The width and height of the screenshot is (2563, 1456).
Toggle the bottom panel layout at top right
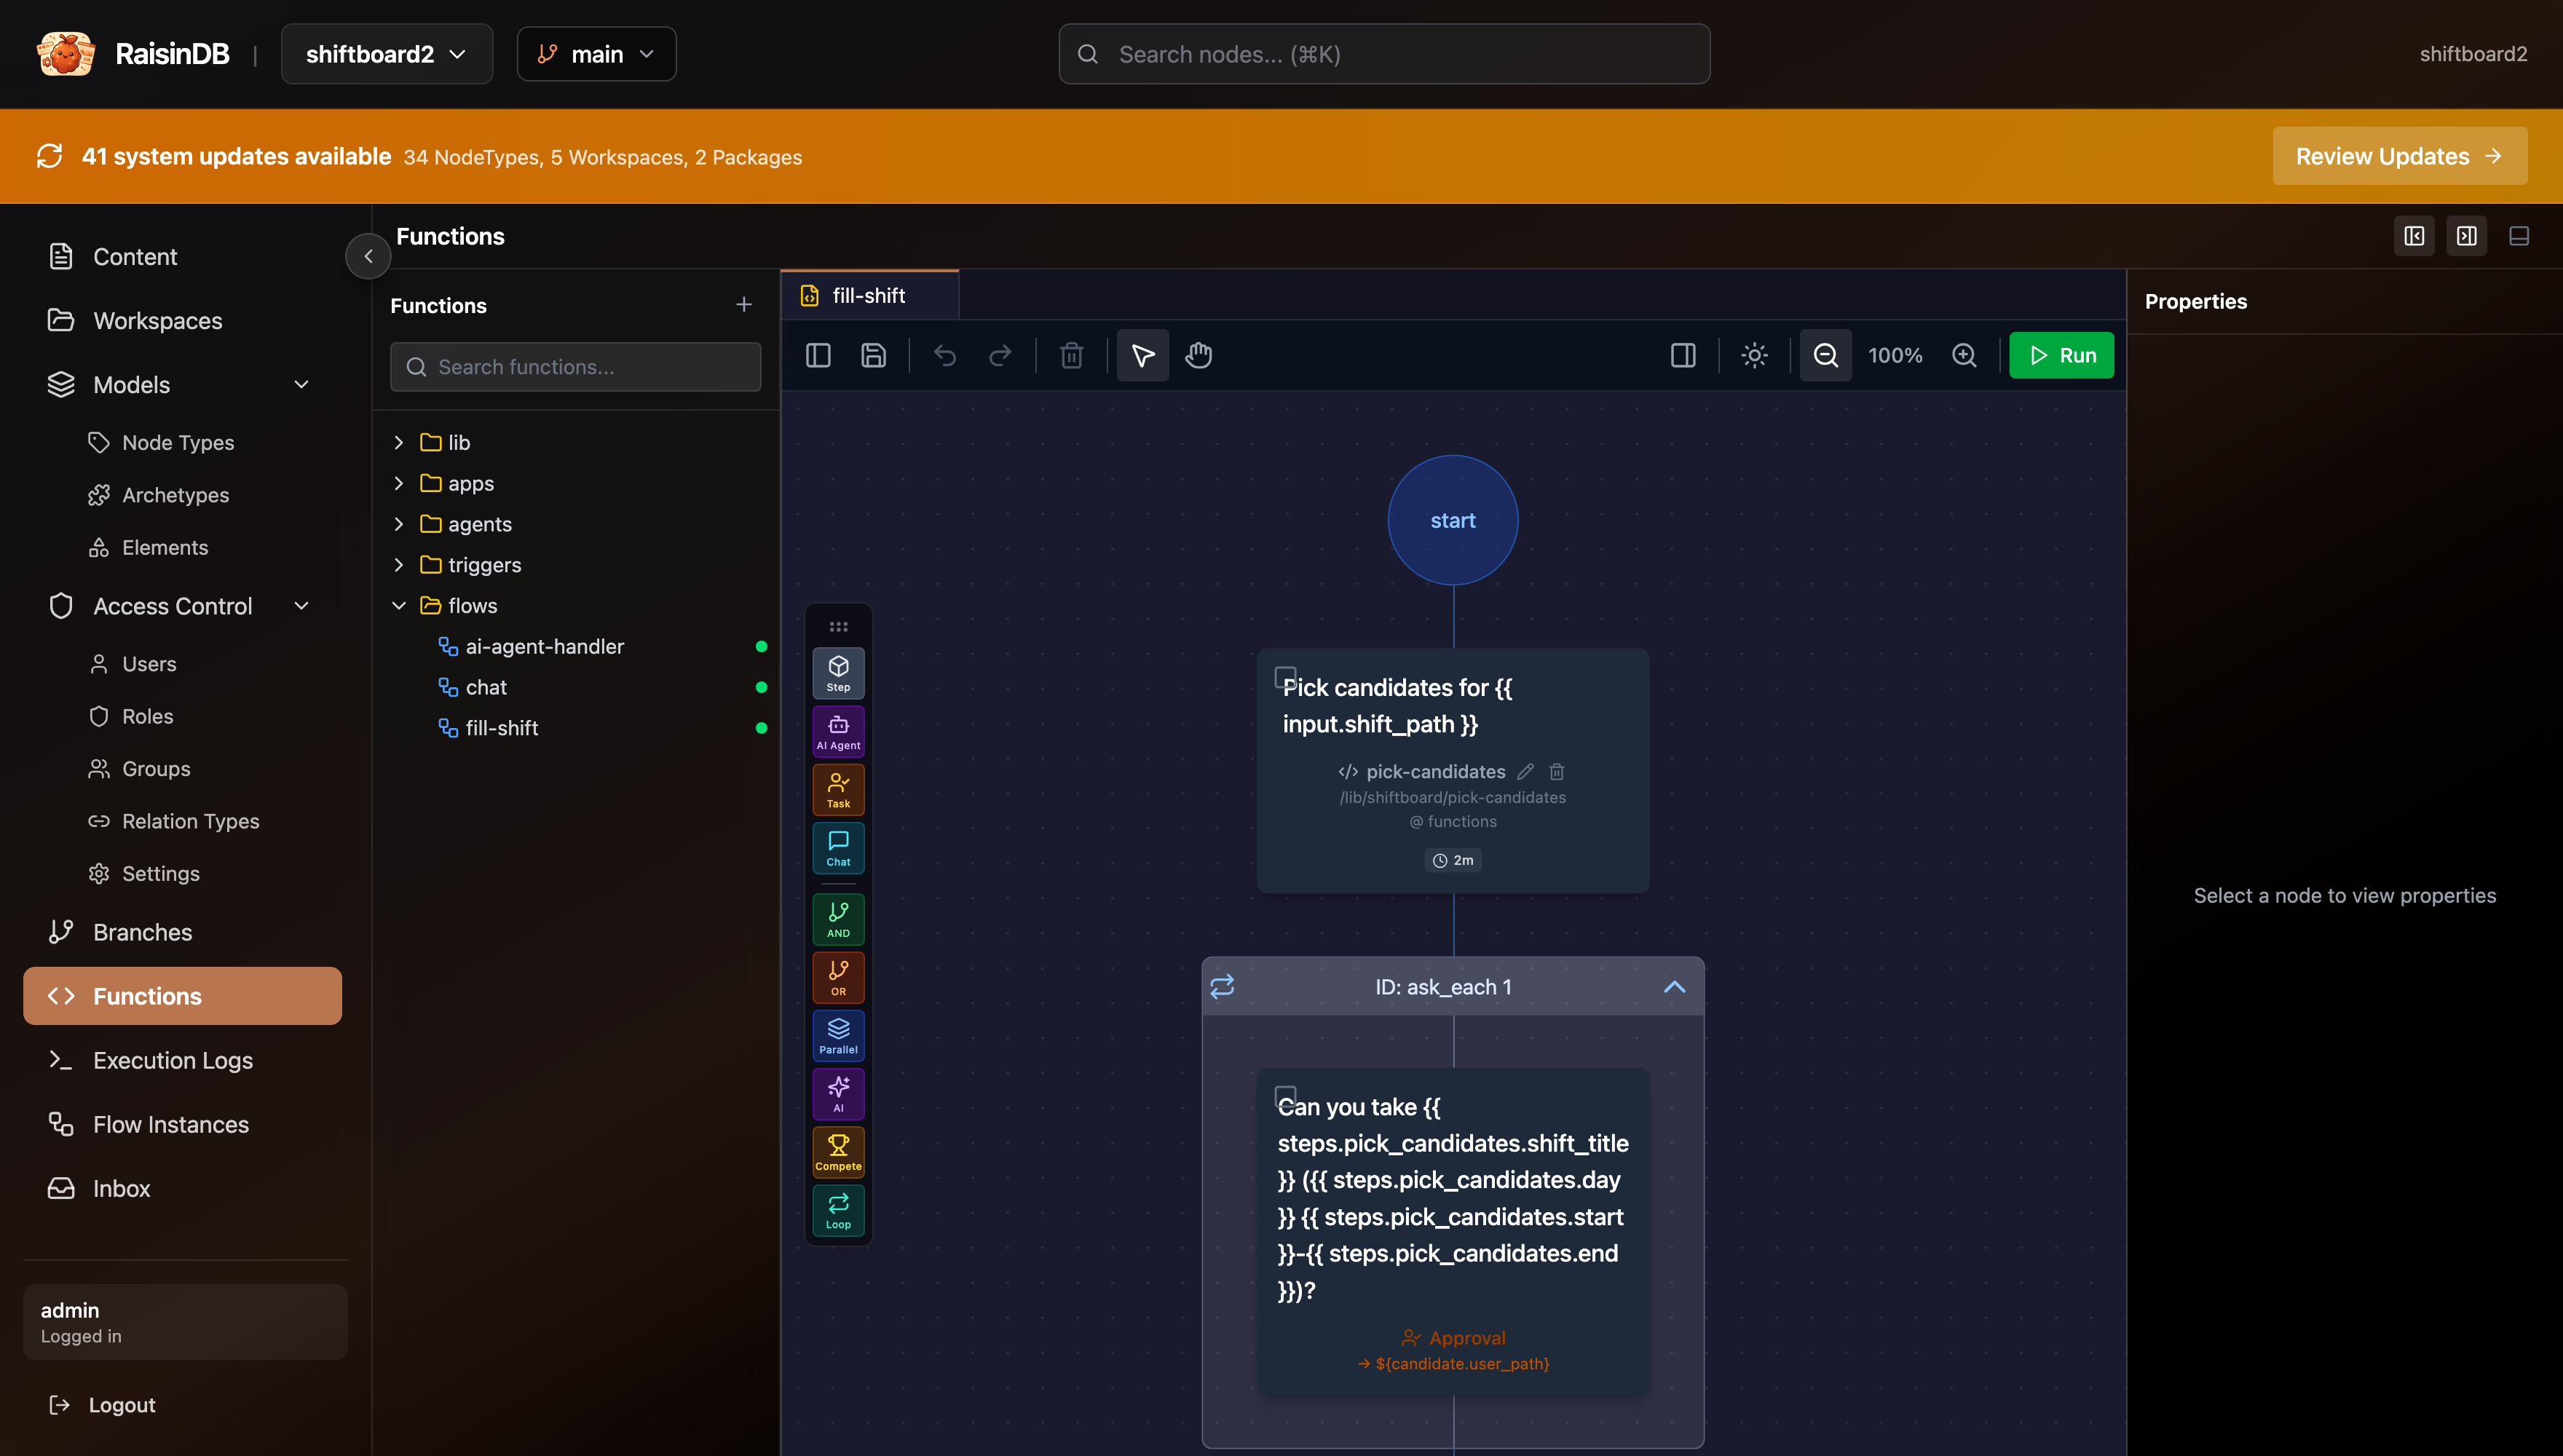tap(2519, 236)
